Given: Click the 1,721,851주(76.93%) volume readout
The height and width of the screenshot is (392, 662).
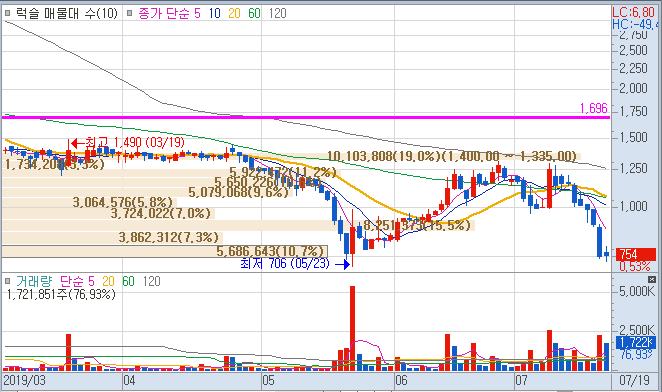Looking at the screenshot, I should [62, 294].
